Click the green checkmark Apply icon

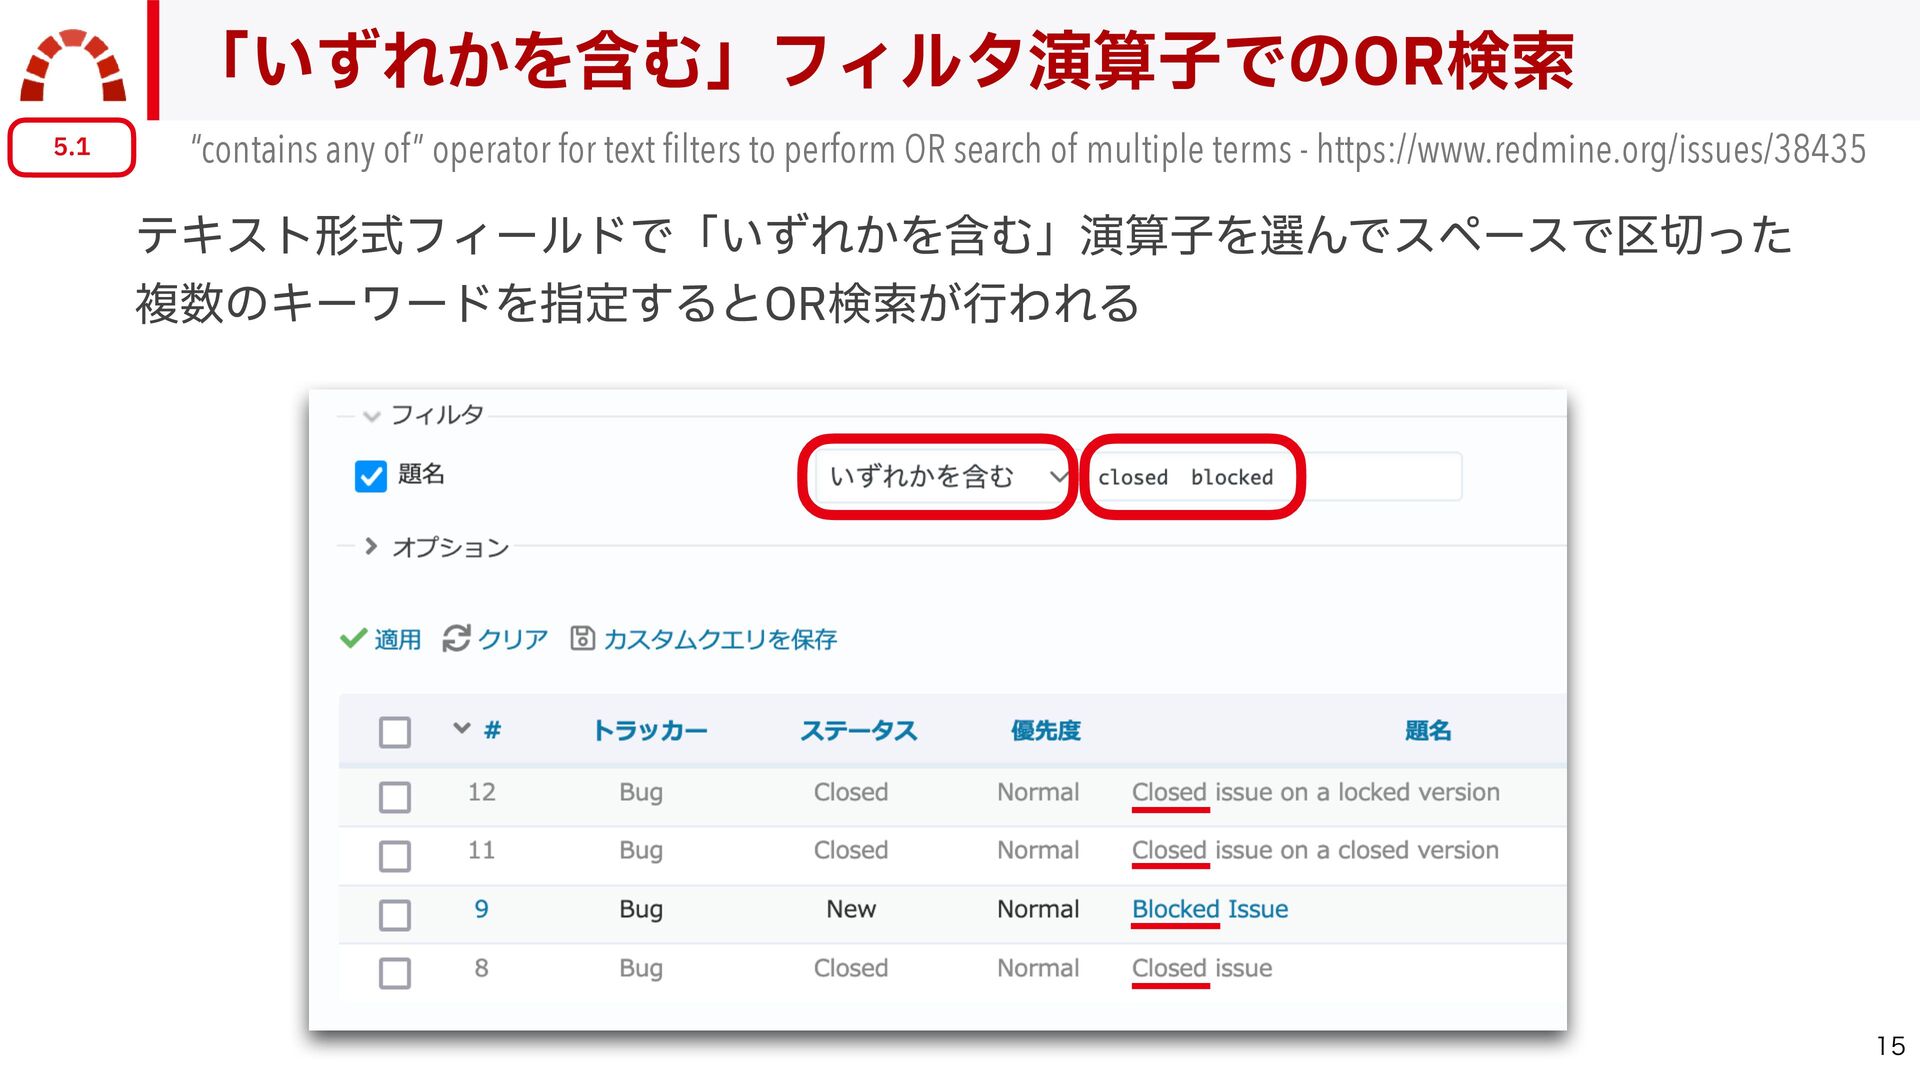pos(353,638)
